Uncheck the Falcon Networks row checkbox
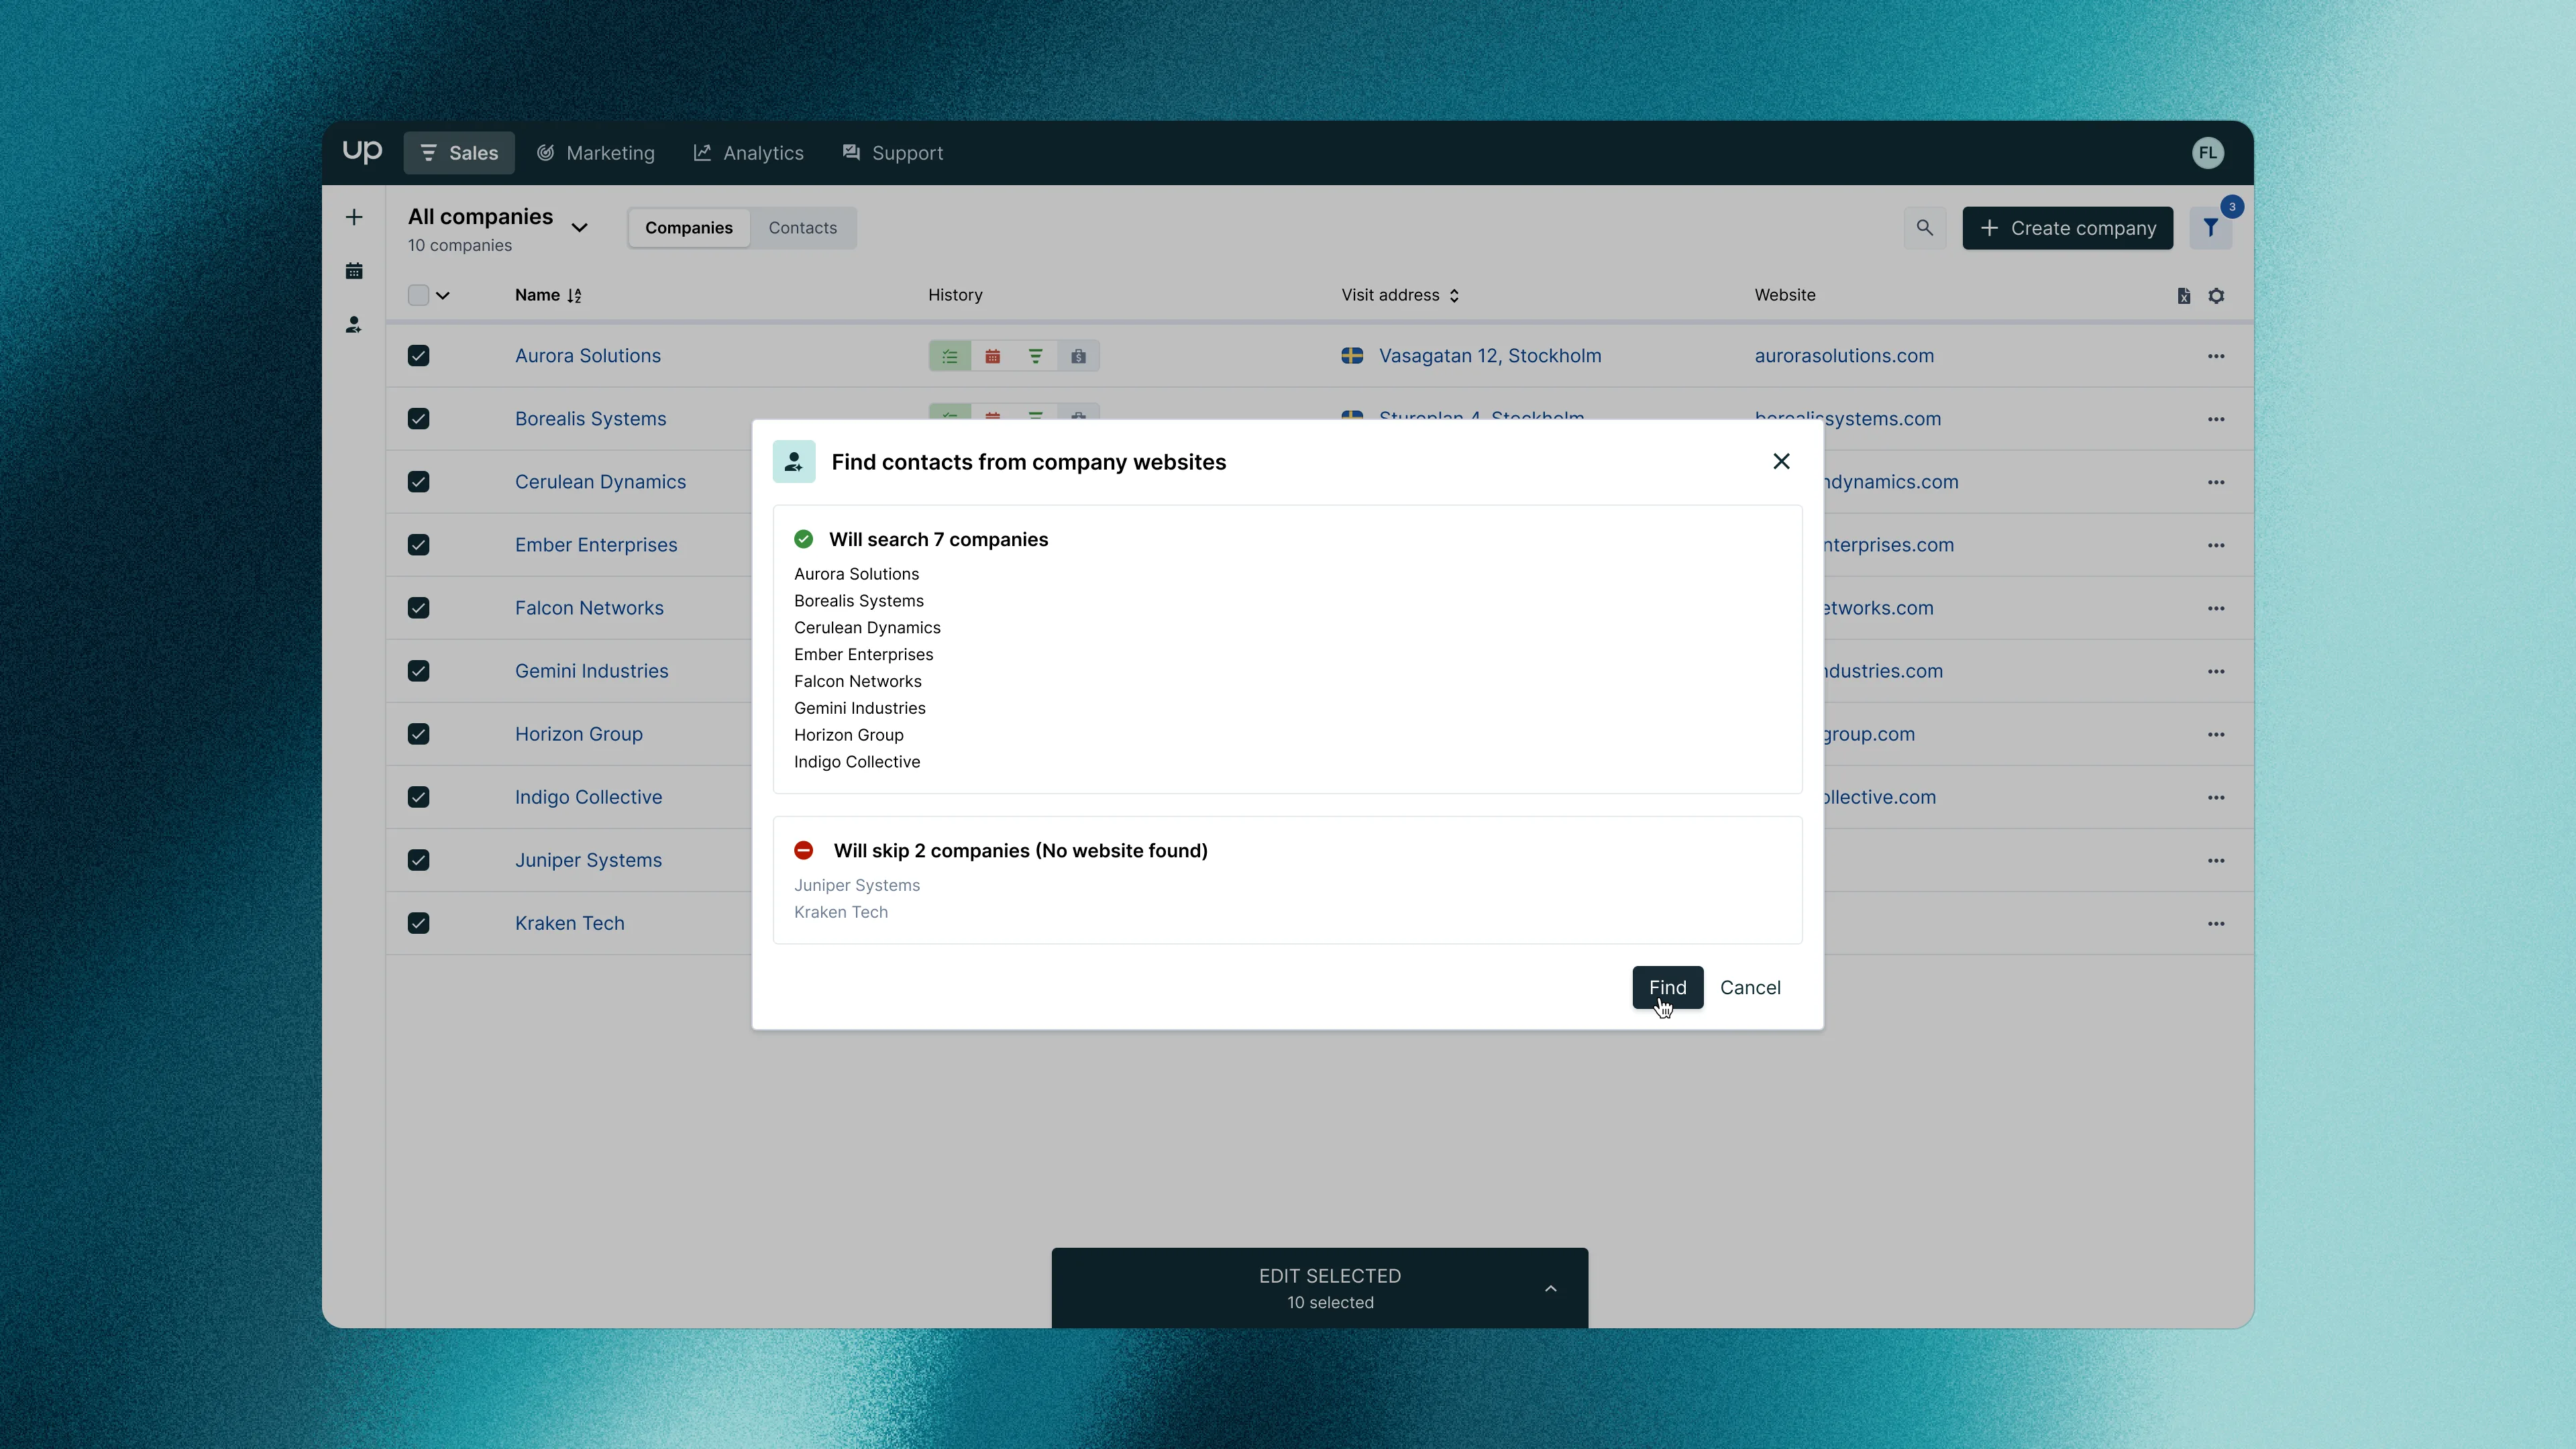 [418, 608]
